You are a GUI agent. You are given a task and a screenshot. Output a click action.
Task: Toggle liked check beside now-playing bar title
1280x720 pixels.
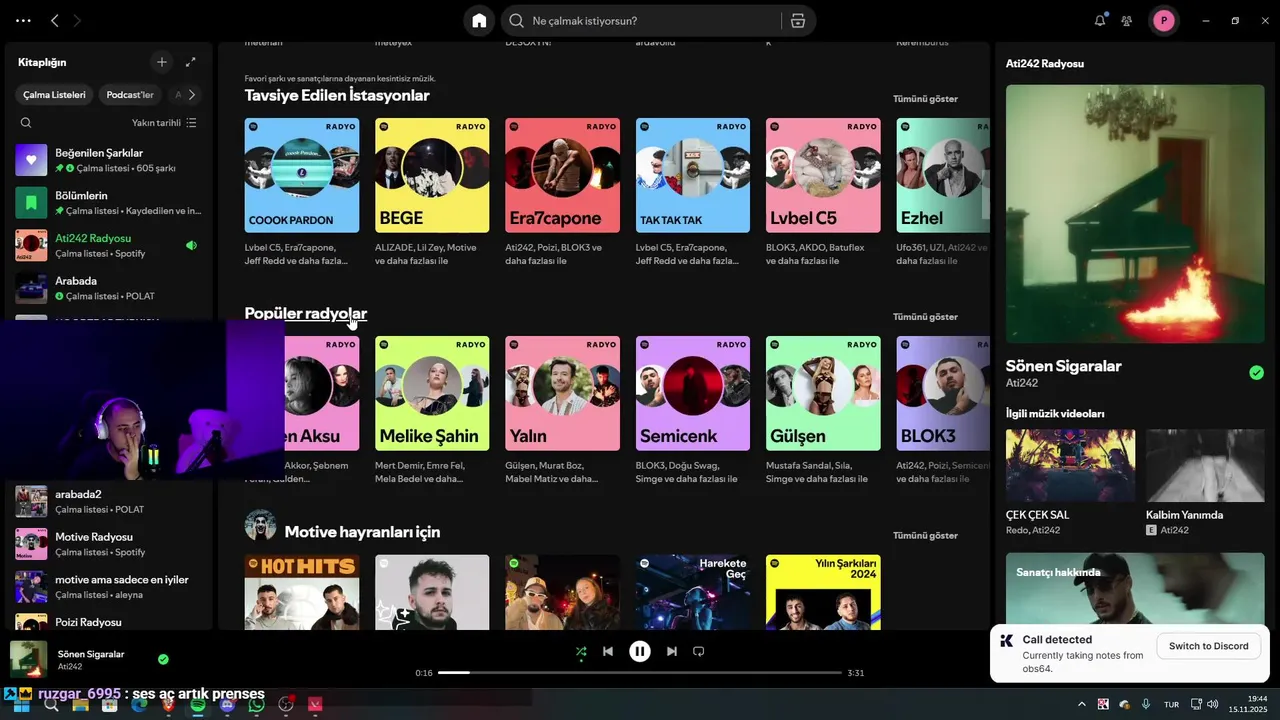[x=163, y=659]
